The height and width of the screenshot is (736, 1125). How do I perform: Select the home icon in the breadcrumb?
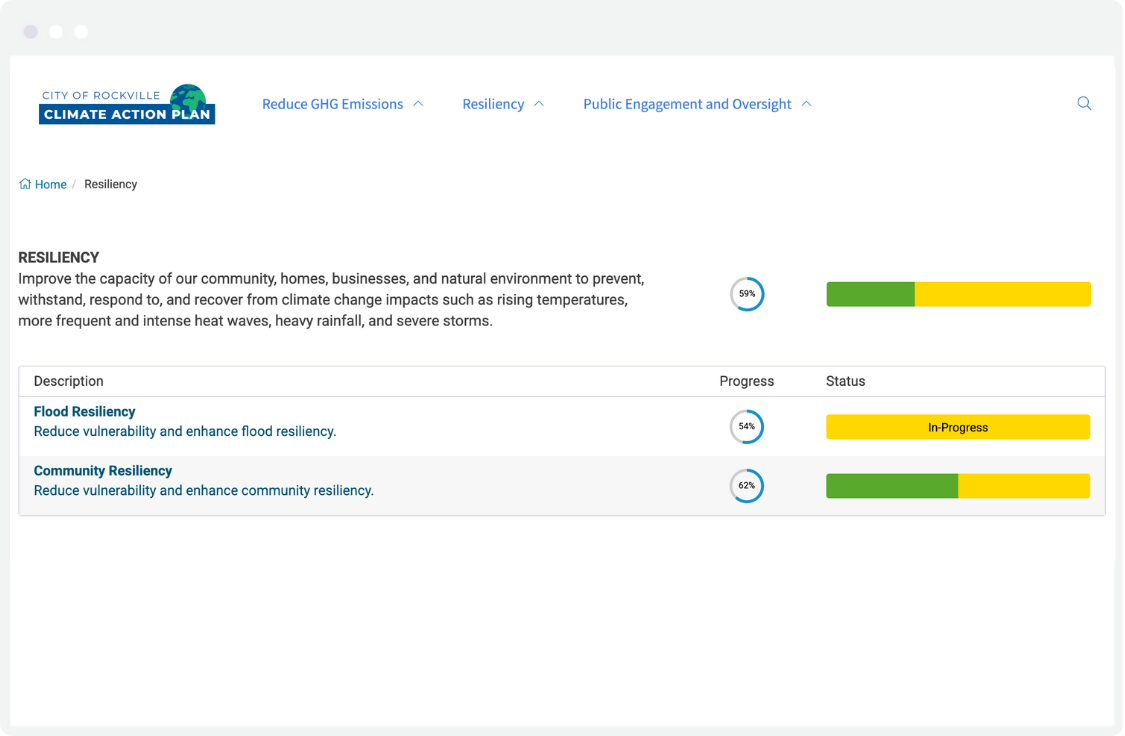coord(23,183)
